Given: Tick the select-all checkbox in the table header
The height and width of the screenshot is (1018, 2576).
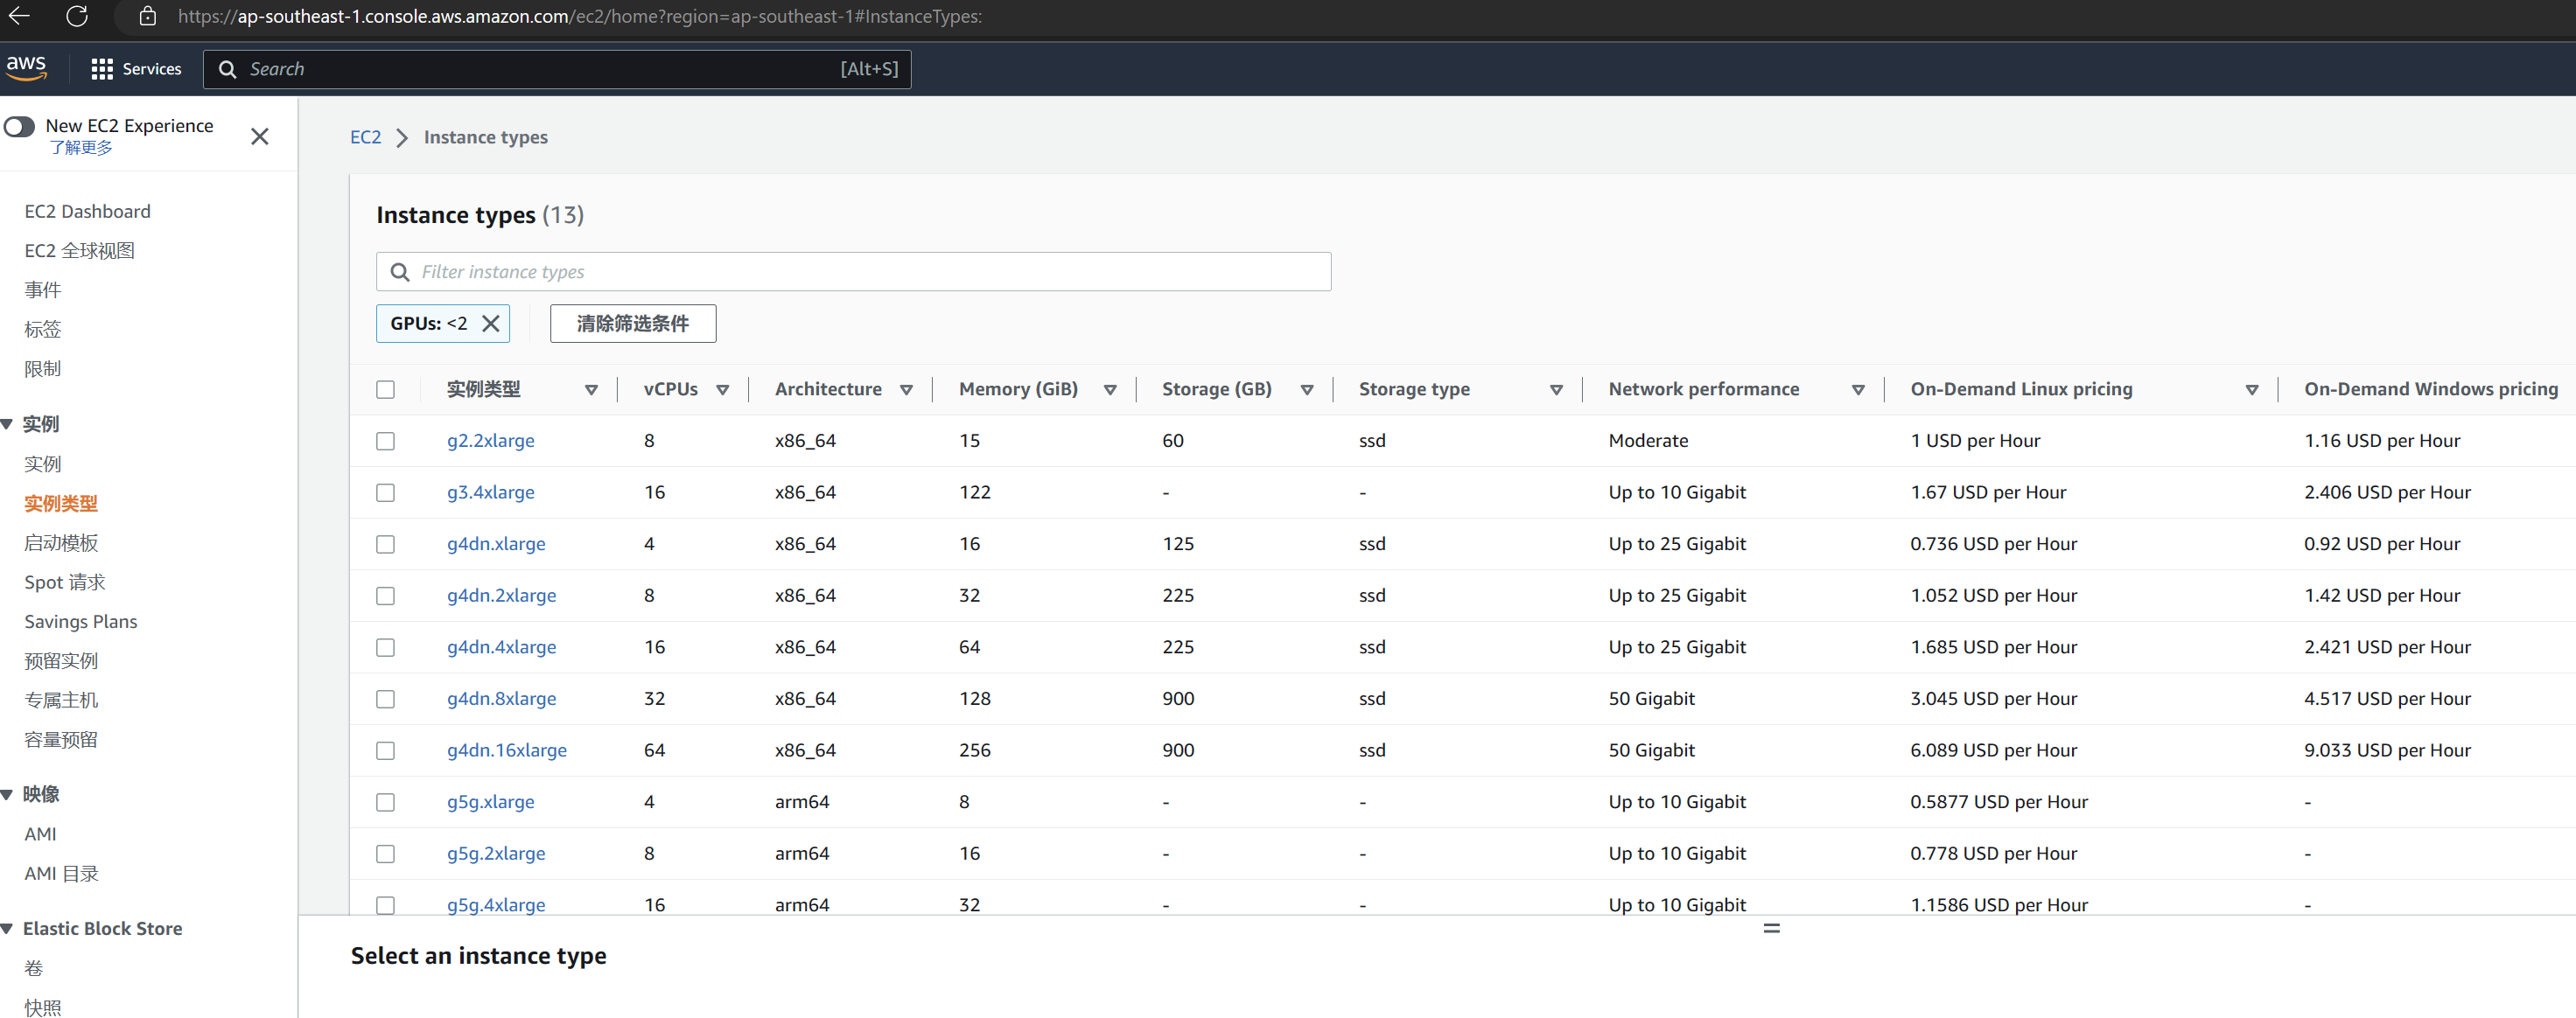Looking at the screenshot, I should (x=385, y=389).
